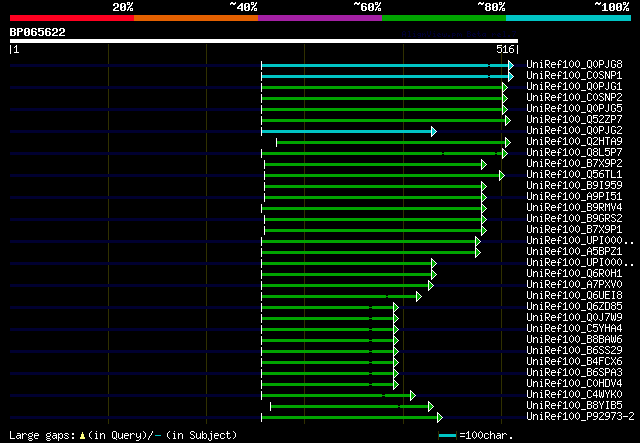Click the cyan =100char. scale bar legend
This screenshot has width=640, height=443.
[448, 436]
